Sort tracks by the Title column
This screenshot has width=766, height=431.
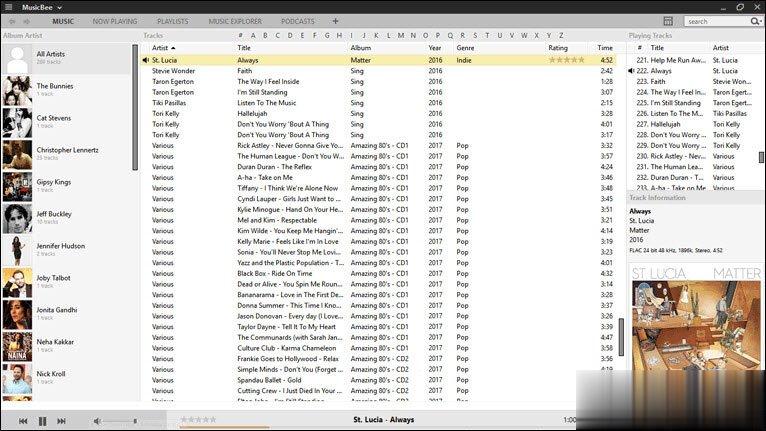pyautogui.click(x=244, y=48)
